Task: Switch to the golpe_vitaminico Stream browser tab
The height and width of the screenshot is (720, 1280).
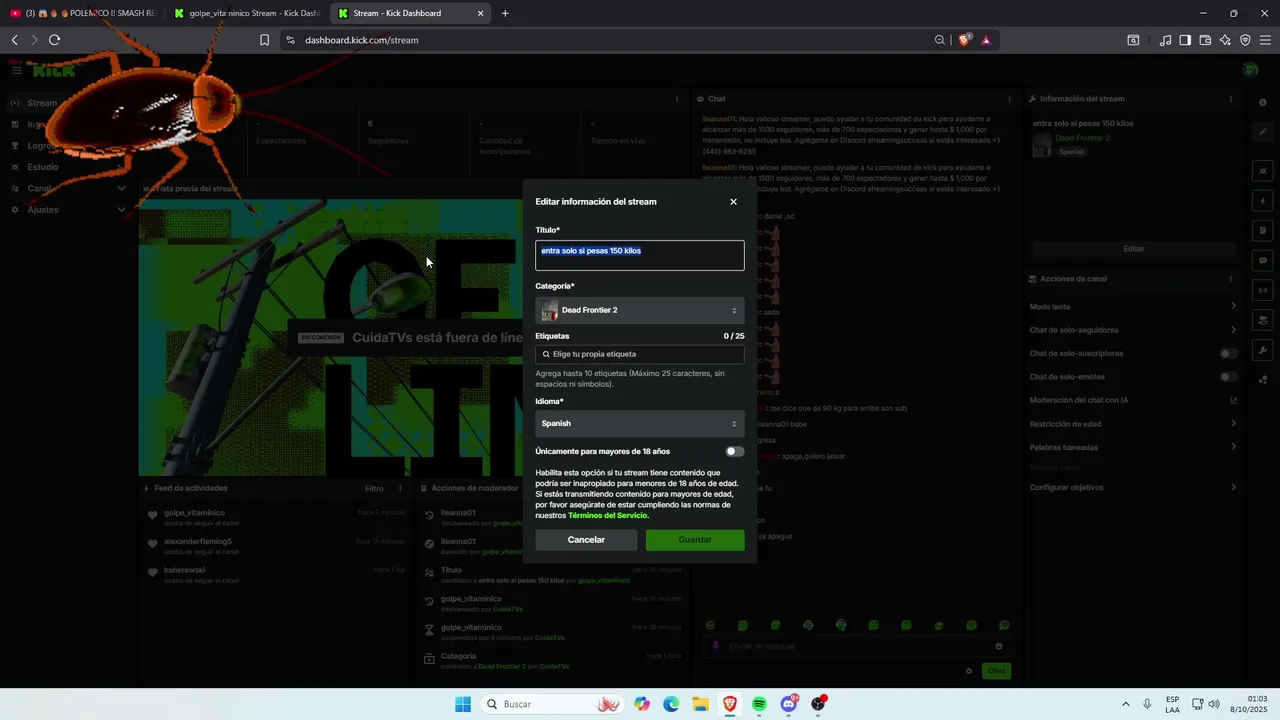Action: click(246, 13)
